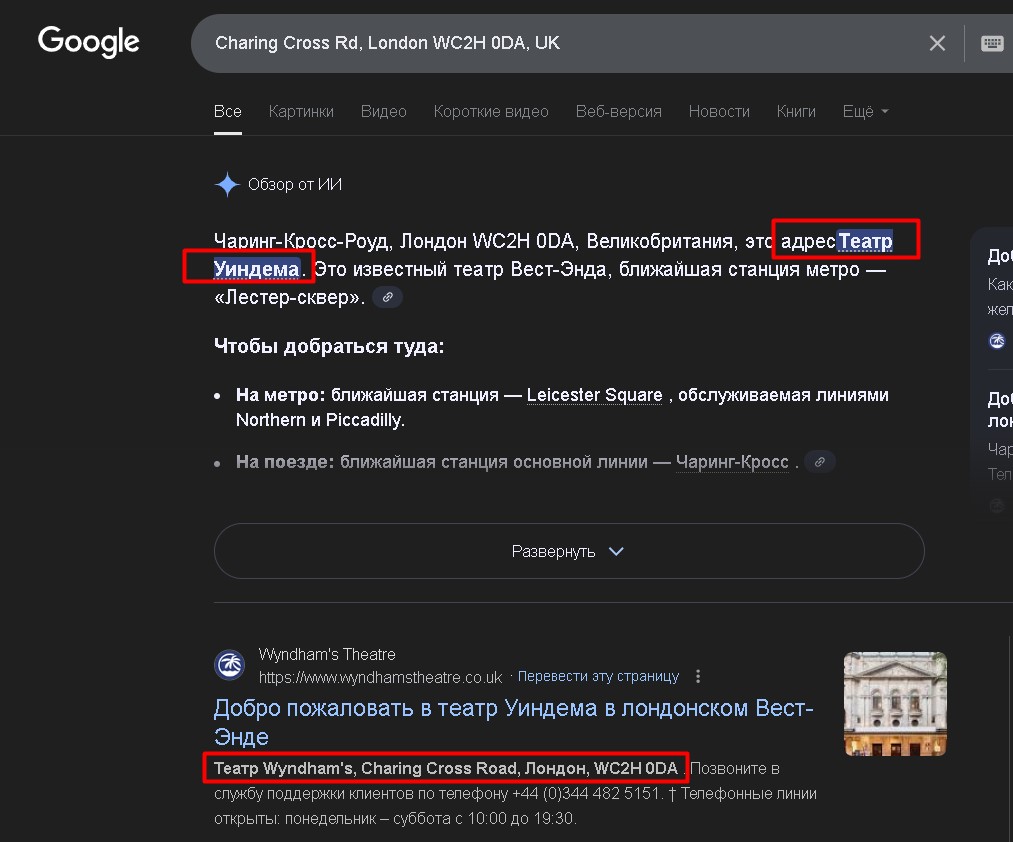Click the palm favicon in side panel

(997, 341)
